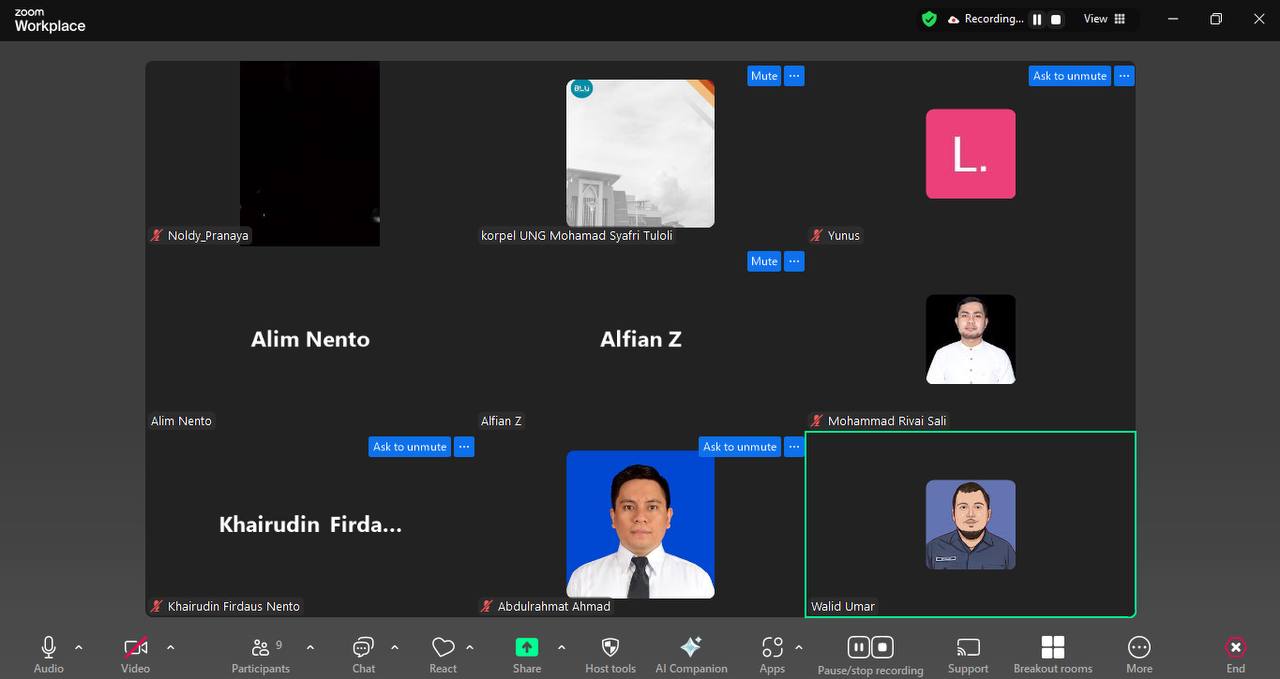The width and height of the screenshot is (1280, 679).
Task: Click the green Share screen icon
Action: pyautogui.click(x=527, y=647)
